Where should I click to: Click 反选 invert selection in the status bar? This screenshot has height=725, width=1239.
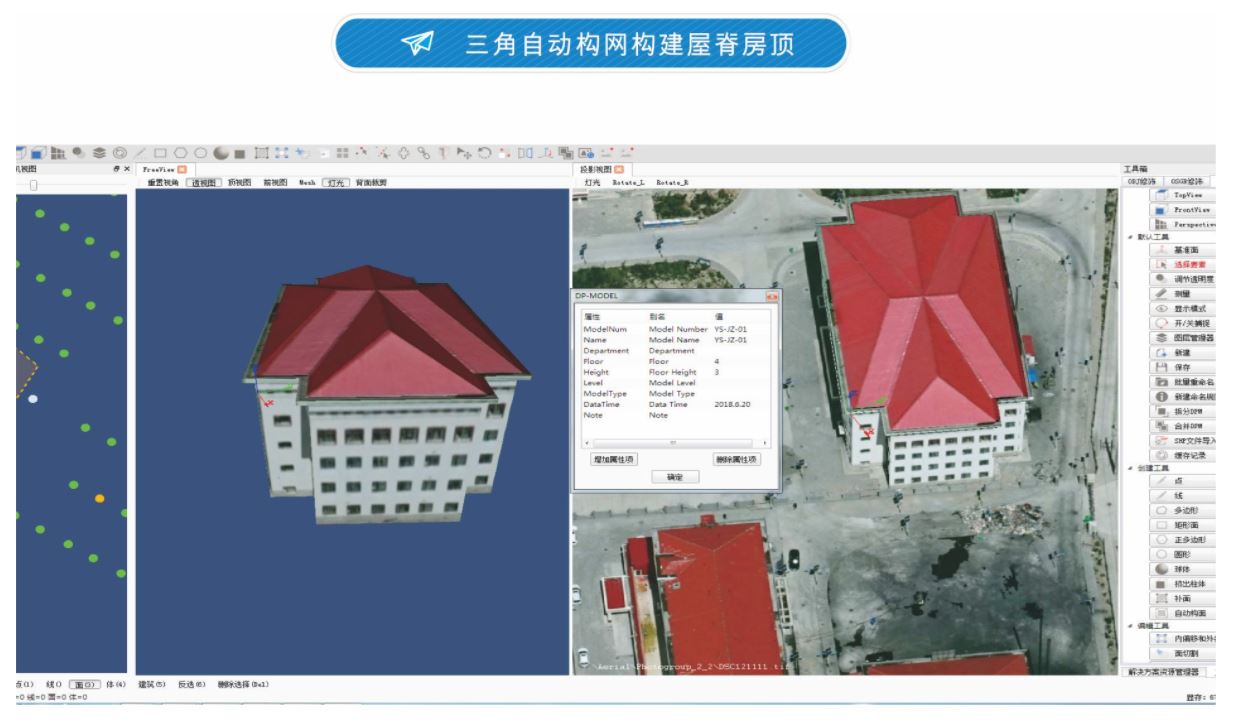192,685
